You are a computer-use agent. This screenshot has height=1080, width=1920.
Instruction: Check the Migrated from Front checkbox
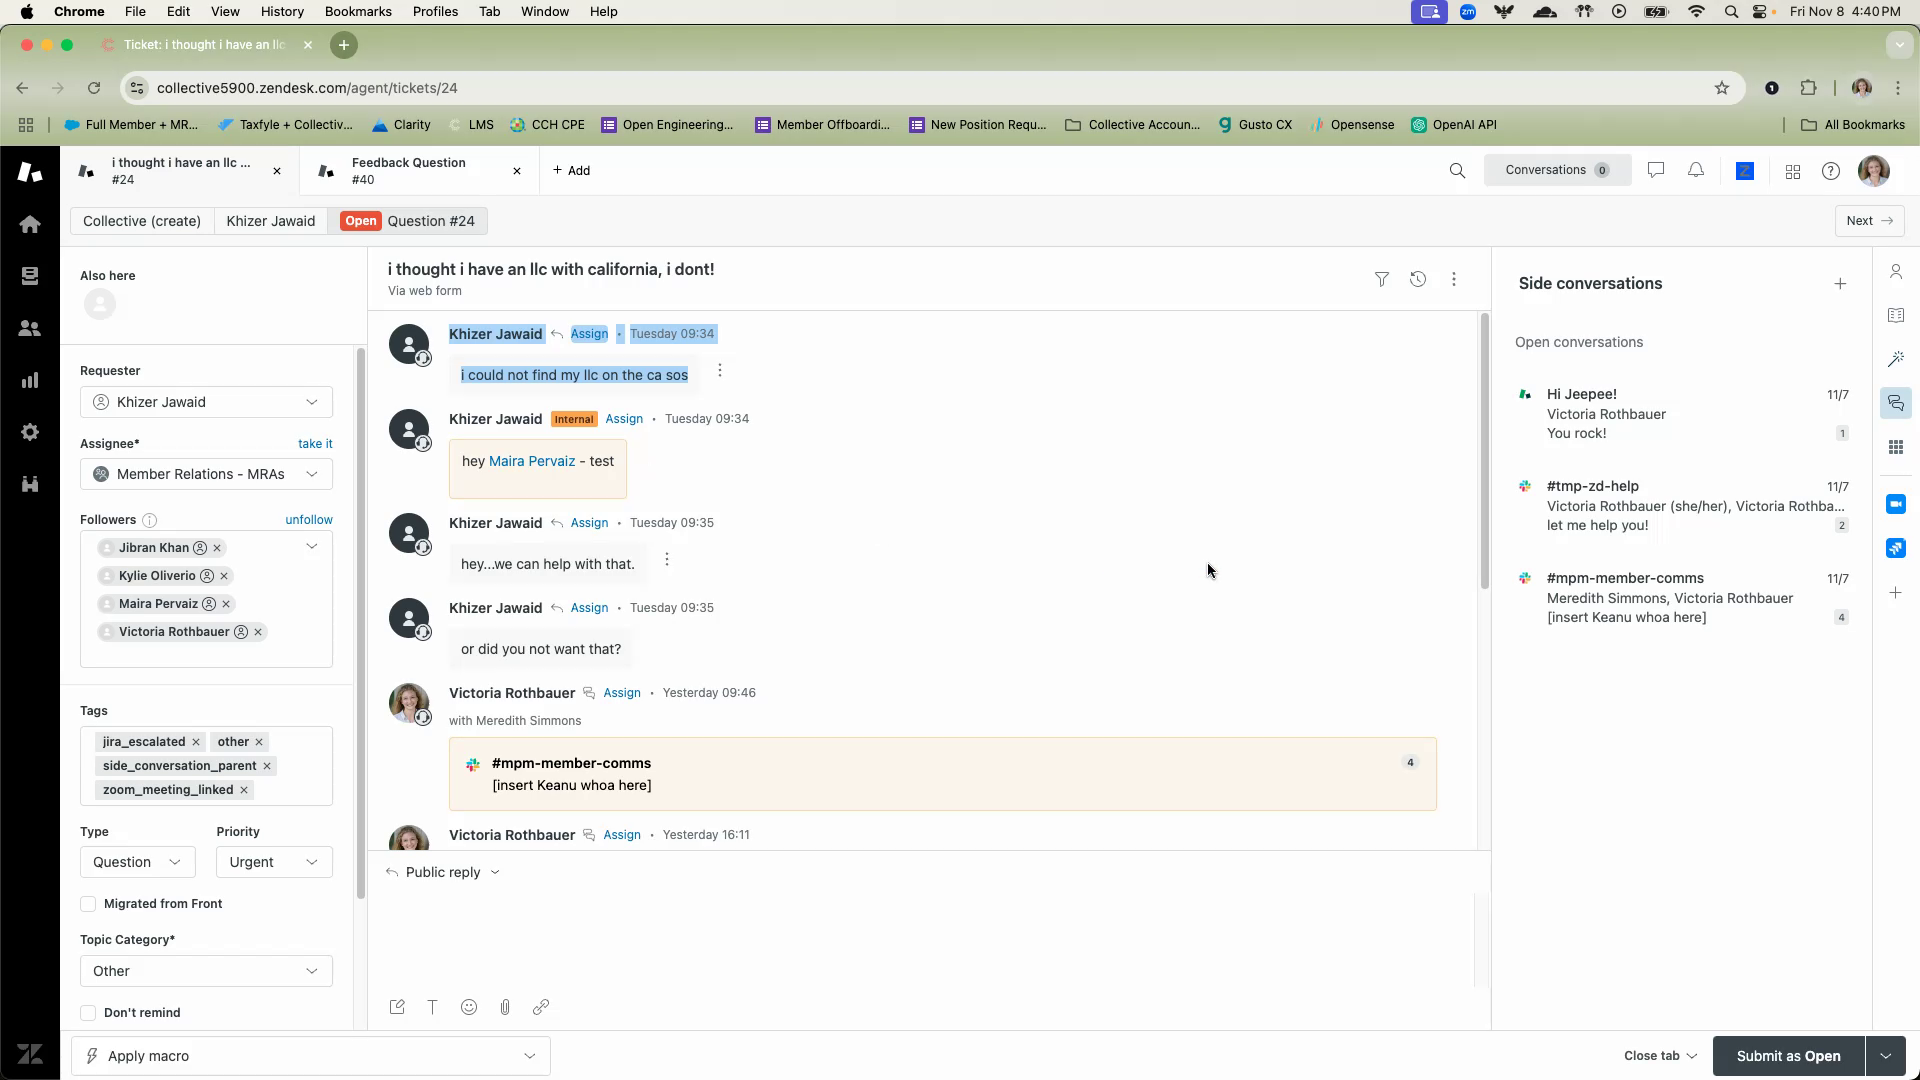[88, 904]
